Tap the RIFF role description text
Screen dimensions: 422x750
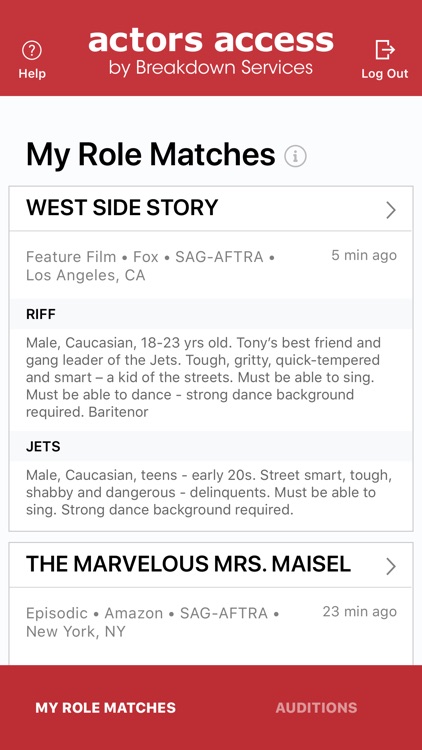point(203,377)
